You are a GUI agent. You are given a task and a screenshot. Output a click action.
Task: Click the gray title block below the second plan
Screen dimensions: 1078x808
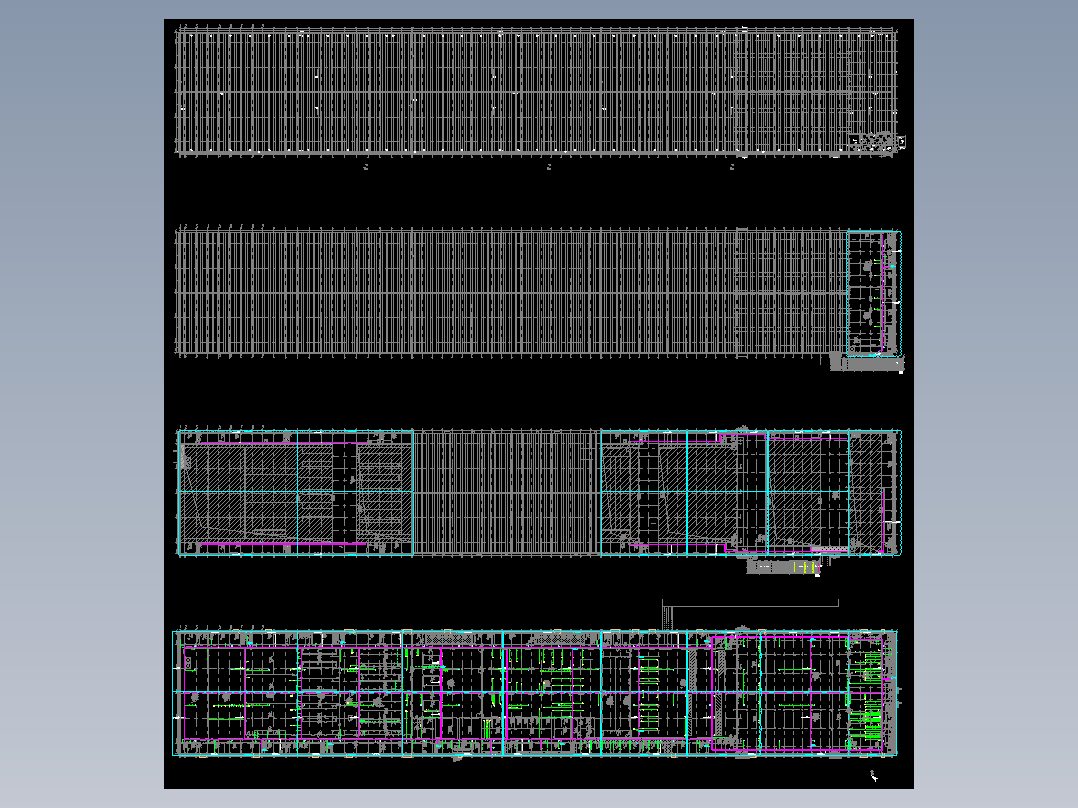867,362
